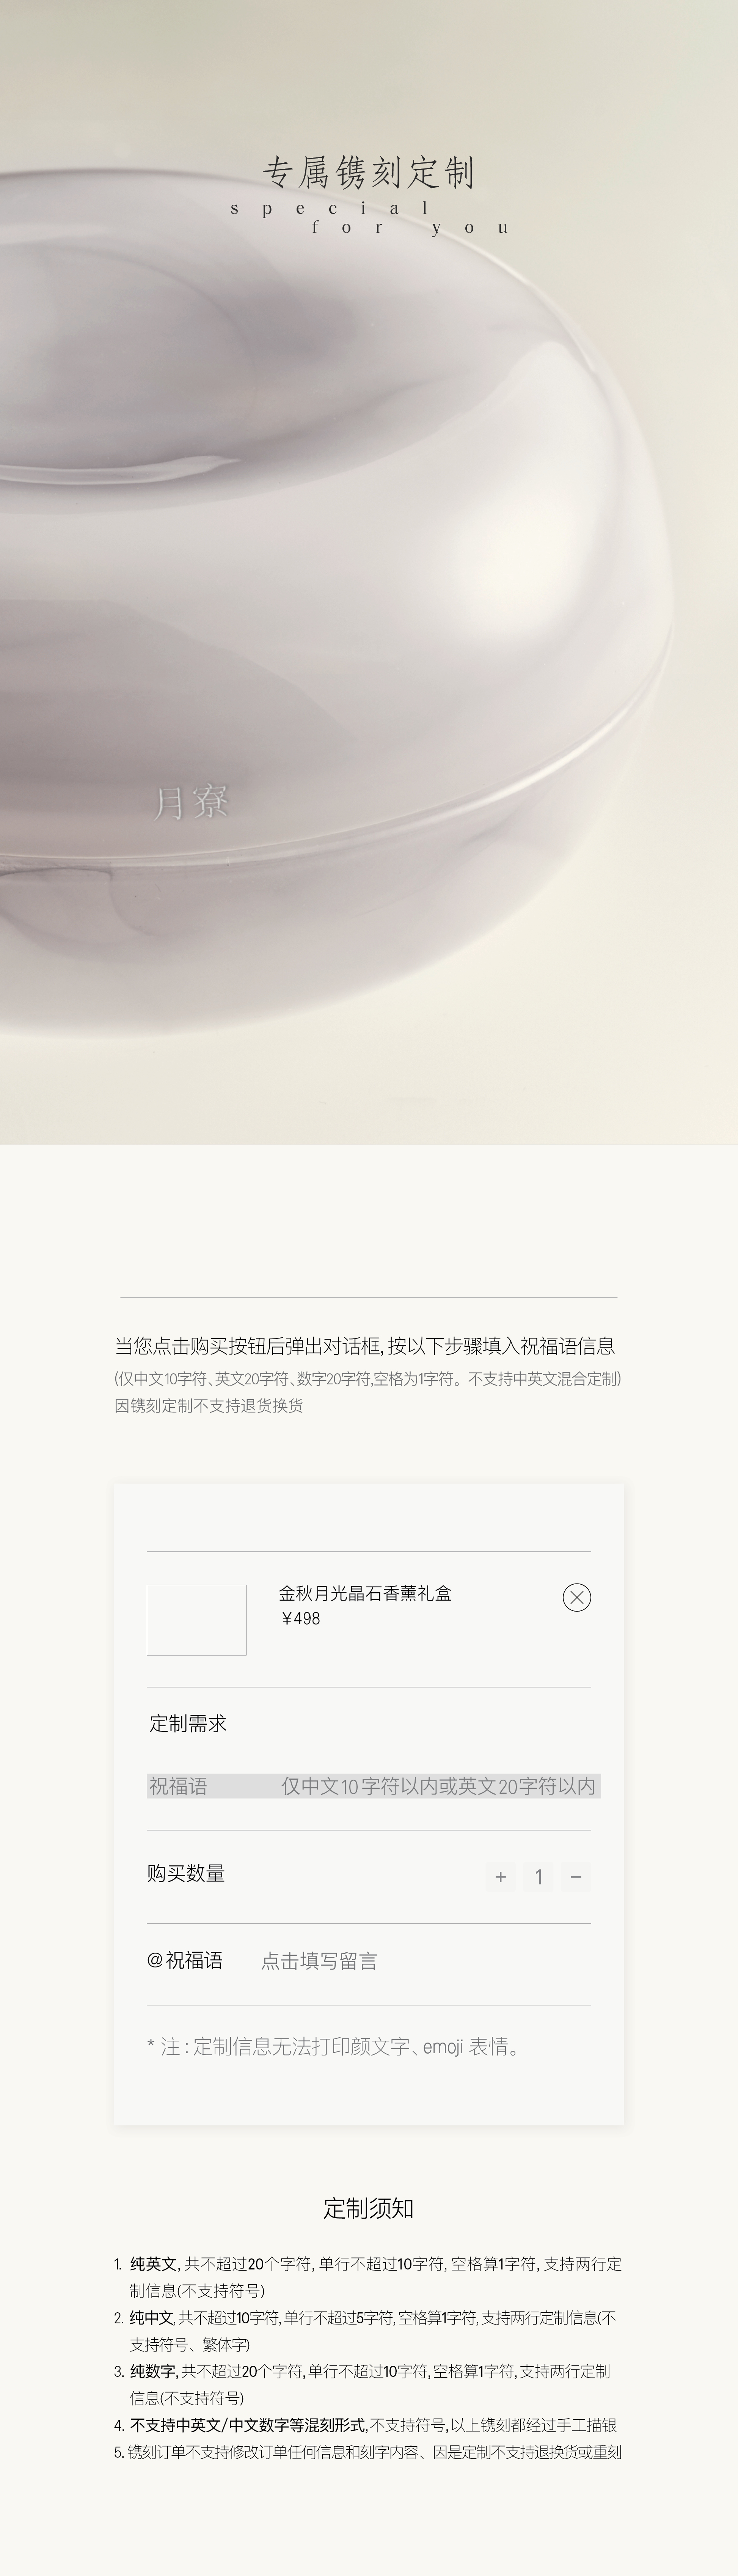
Task: Click the emoji note about 定制信息
Action: point(335,2046)
